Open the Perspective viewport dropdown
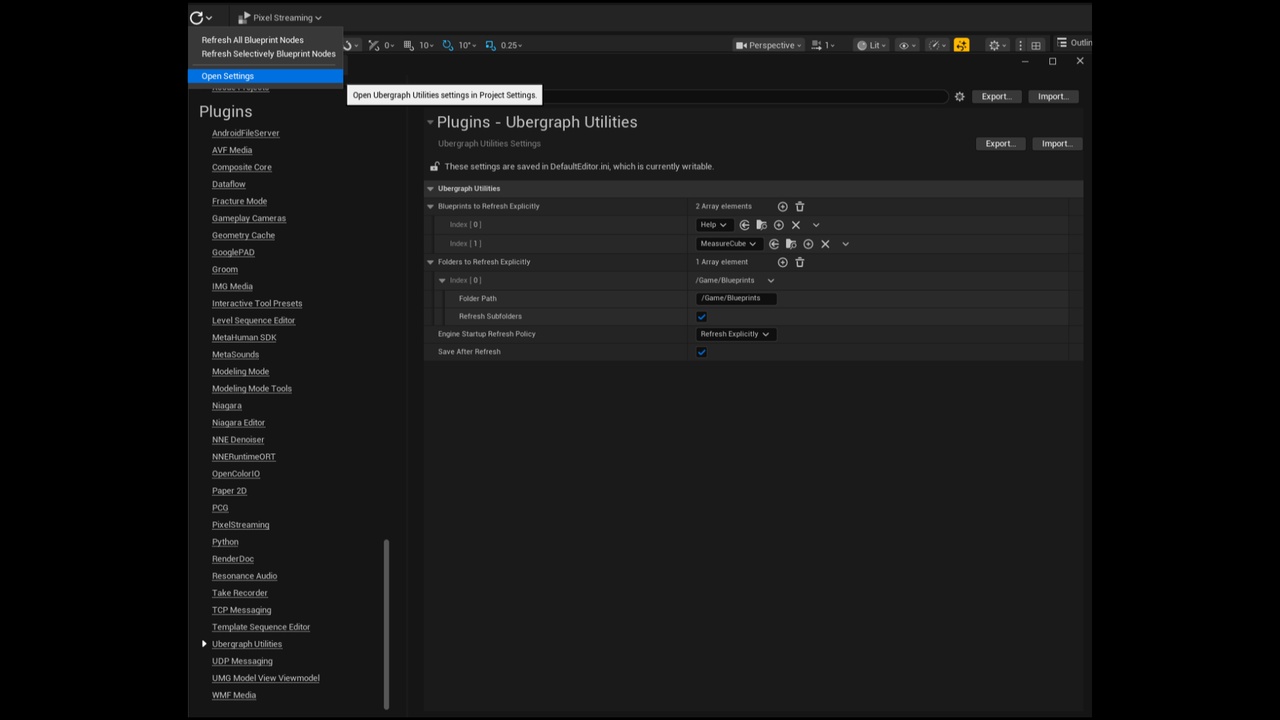This screenshot has height=720, width=1280. 768,45
